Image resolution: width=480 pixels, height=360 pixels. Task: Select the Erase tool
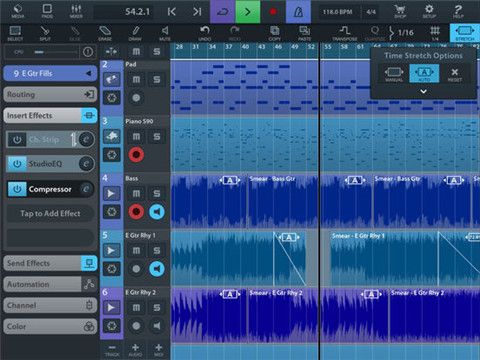coord(105,33)
